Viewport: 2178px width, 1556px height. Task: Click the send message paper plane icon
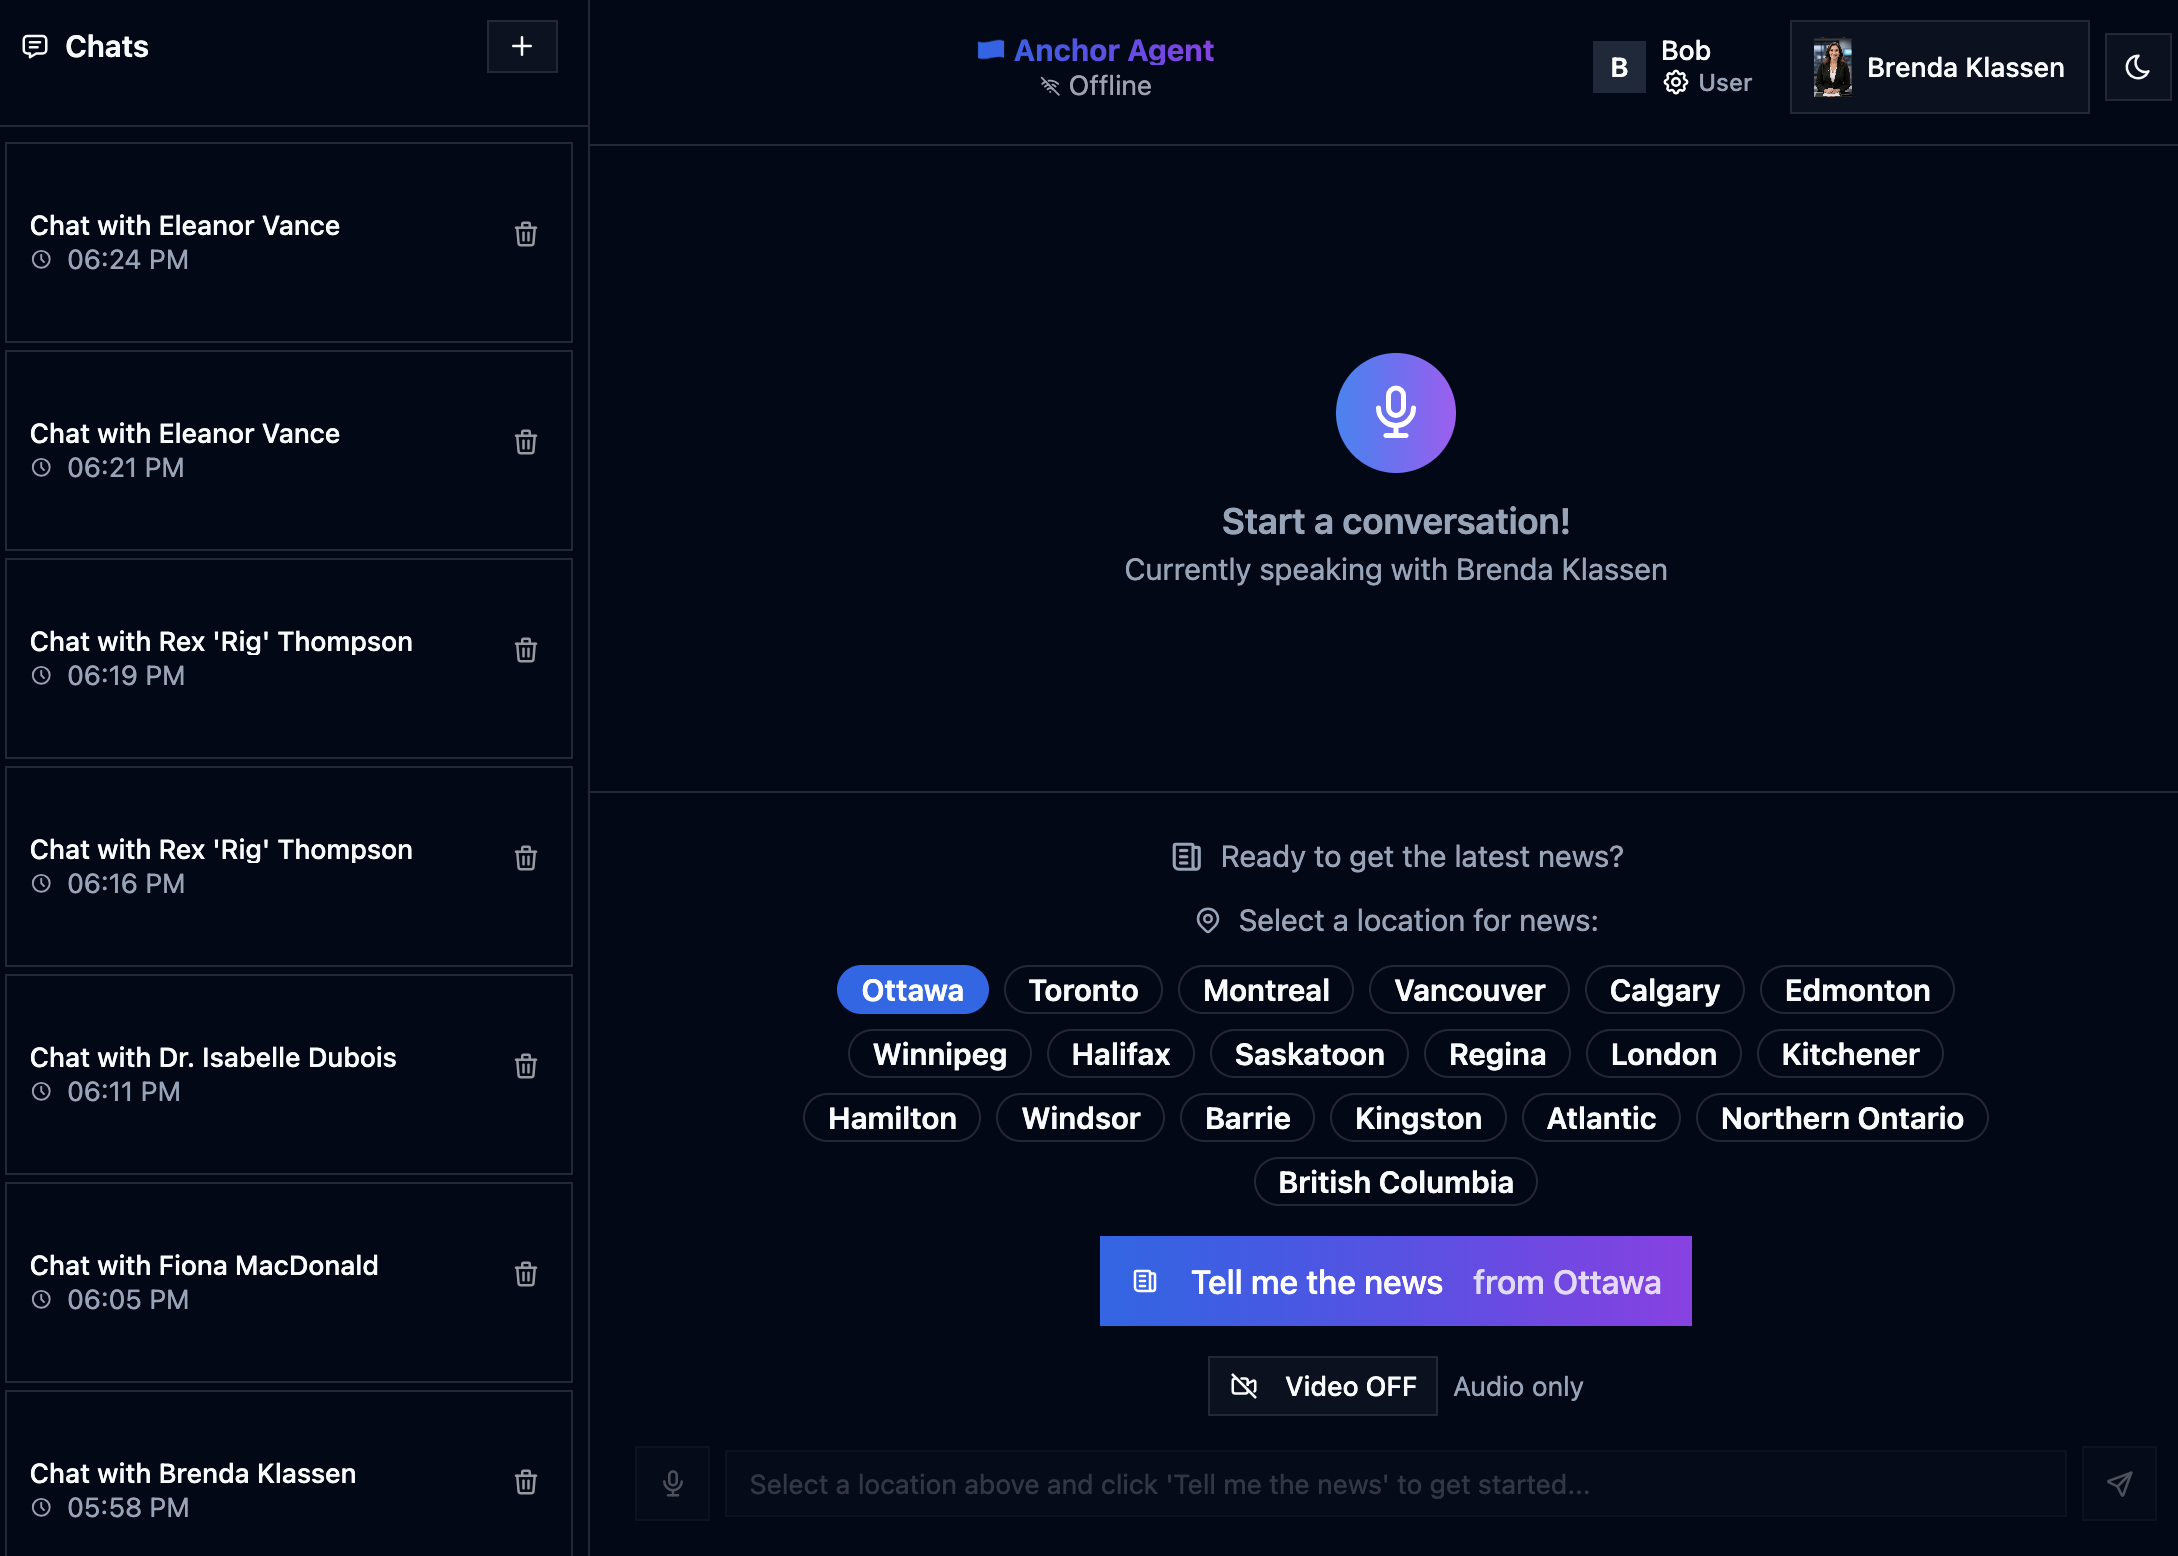click(2119, 1484)
